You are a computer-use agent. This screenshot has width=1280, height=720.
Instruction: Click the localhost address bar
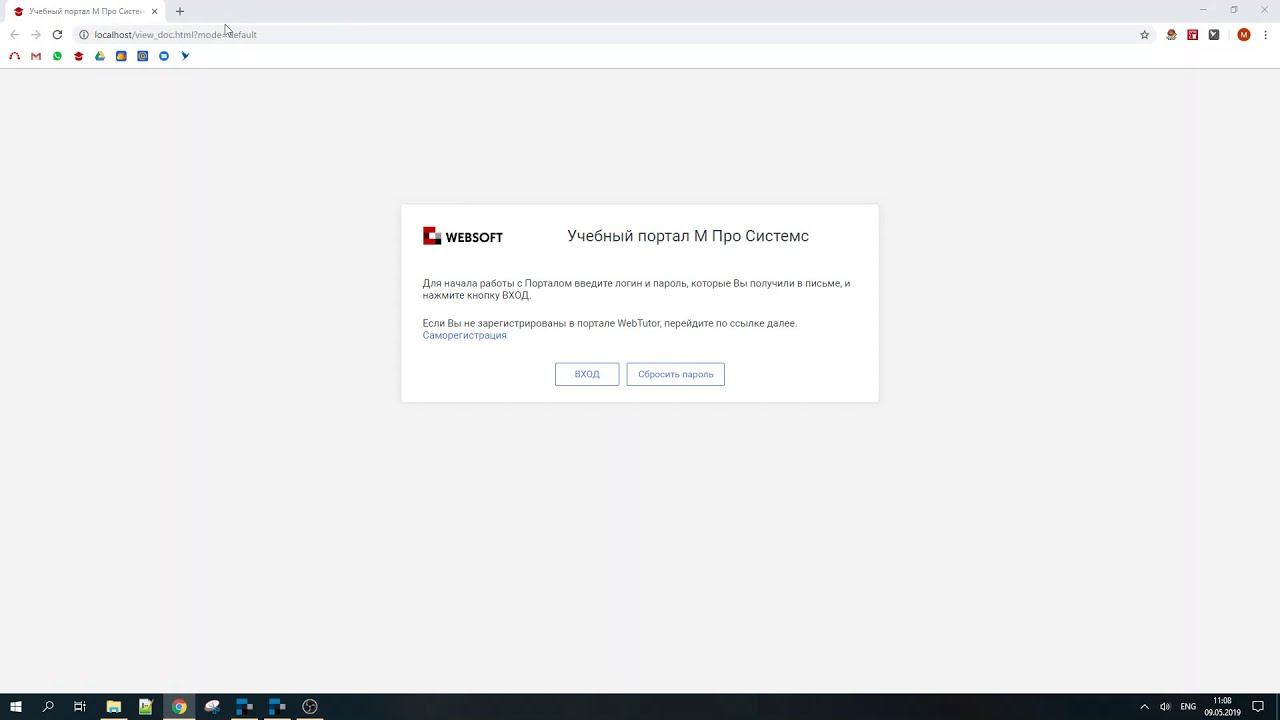coord(610,34)
